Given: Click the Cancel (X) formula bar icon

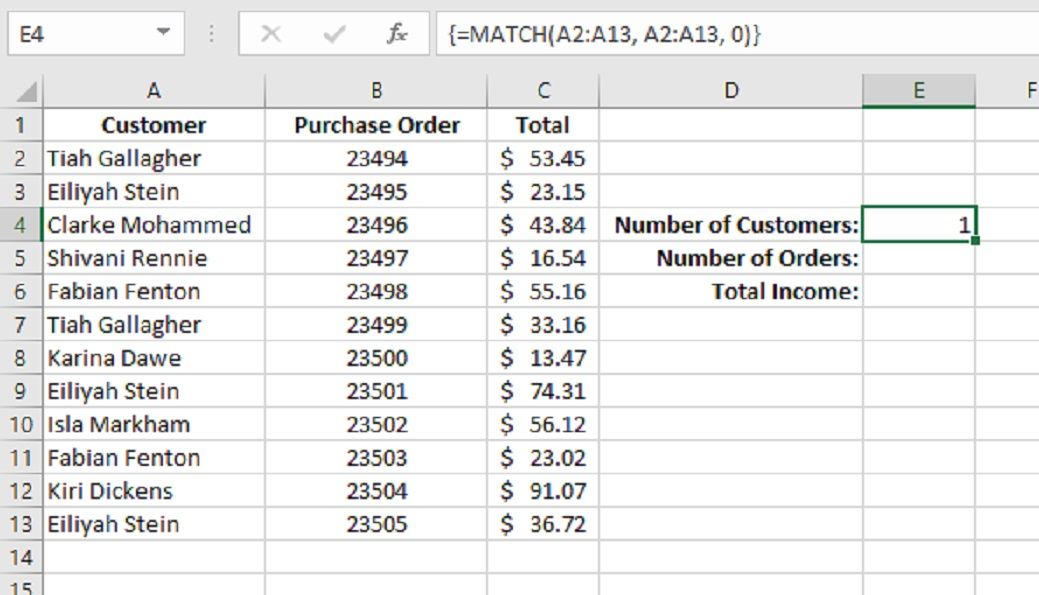Looking at the screenshot, I should (x=270, y=33).
